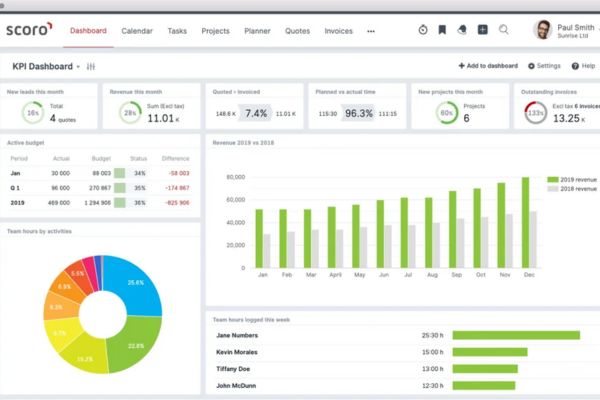Click the -174 867 difference value

coord(177,188)
